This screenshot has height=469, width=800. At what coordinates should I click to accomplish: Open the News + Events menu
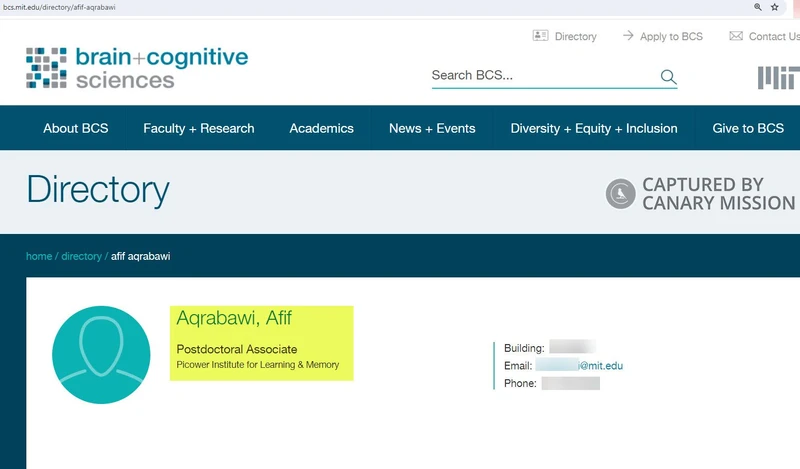point(432,128)
